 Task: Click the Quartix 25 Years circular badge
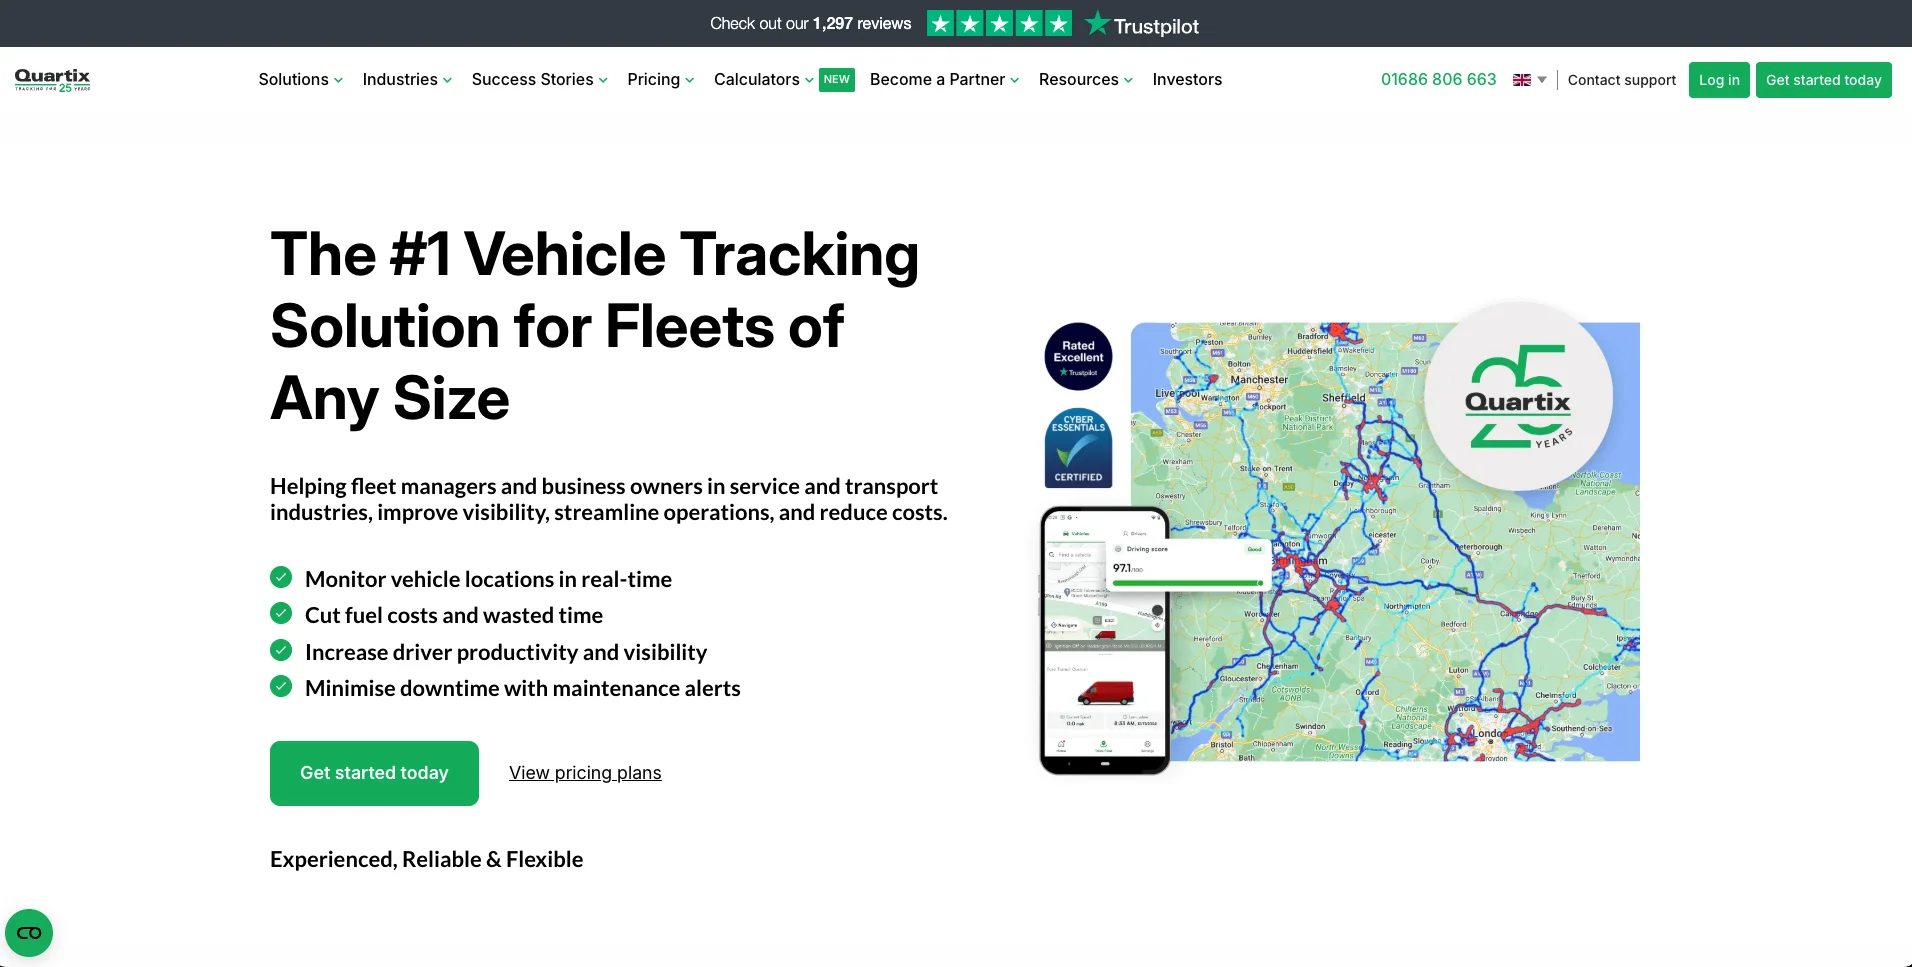click(x=1518, y=396)
